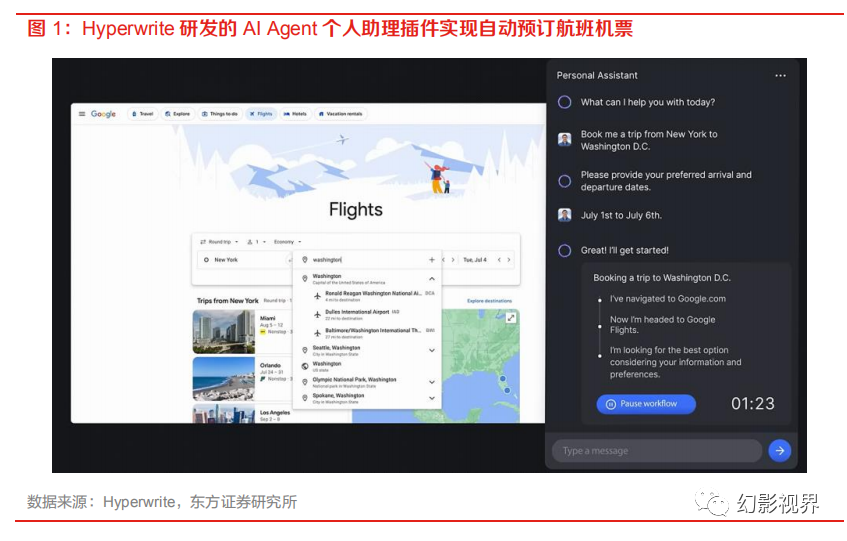Click the Google logo
Viewport: 847px width, 541px height.
pyautogui.click(x=103, y=114)
